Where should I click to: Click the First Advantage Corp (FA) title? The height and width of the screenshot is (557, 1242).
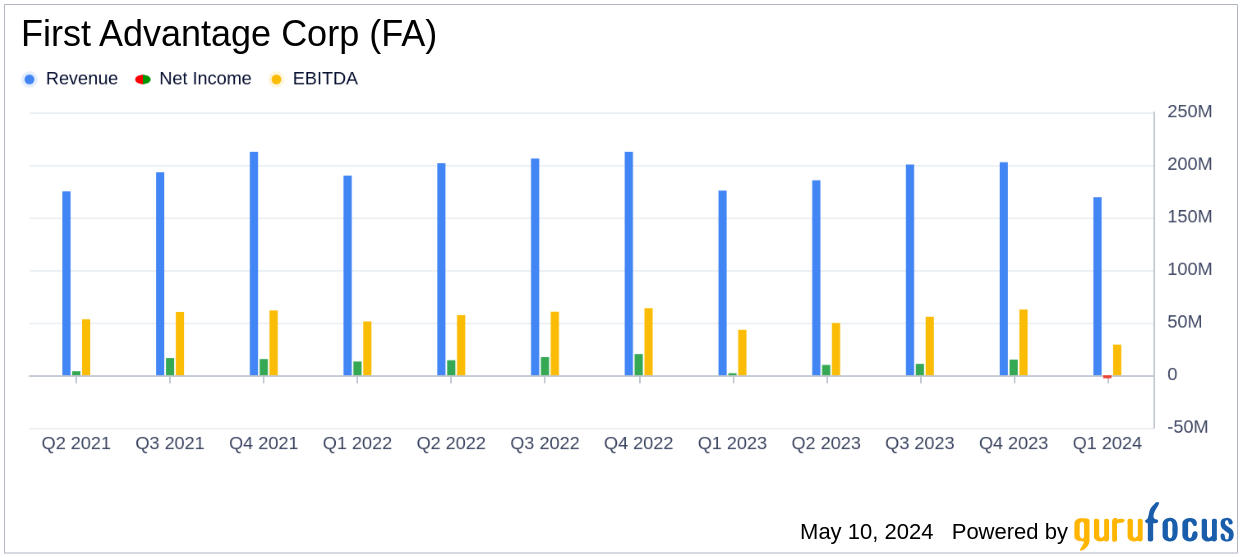[229, 35]
